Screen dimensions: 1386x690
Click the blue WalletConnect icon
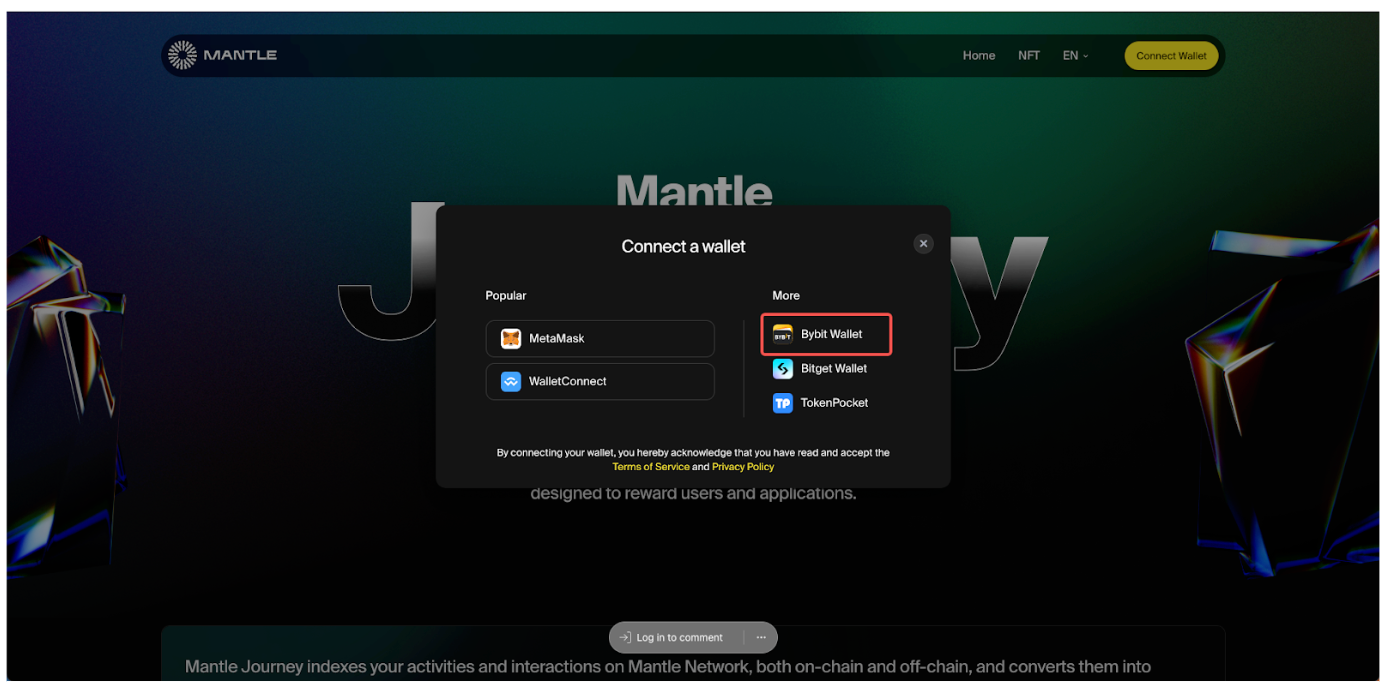511,382
